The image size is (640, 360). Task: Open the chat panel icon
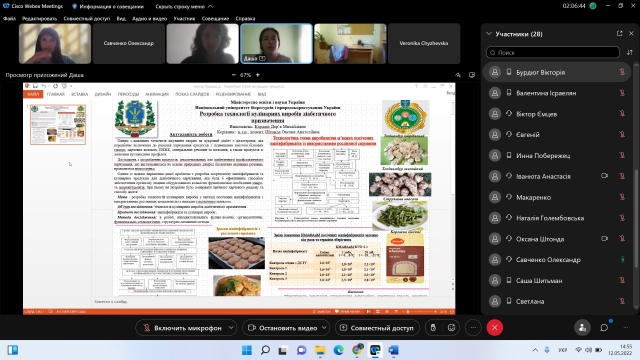(604, 328)
